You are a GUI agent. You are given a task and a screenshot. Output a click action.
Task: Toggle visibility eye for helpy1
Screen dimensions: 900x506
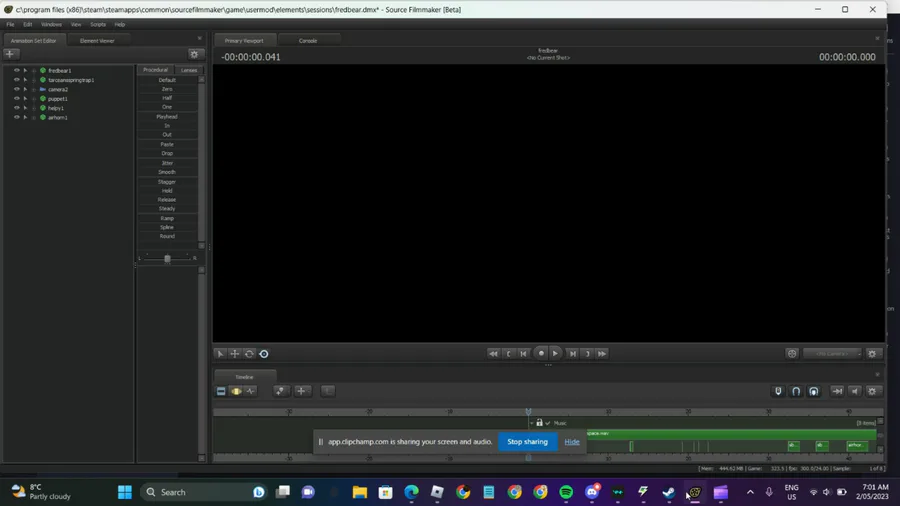(x=17, y=108)
